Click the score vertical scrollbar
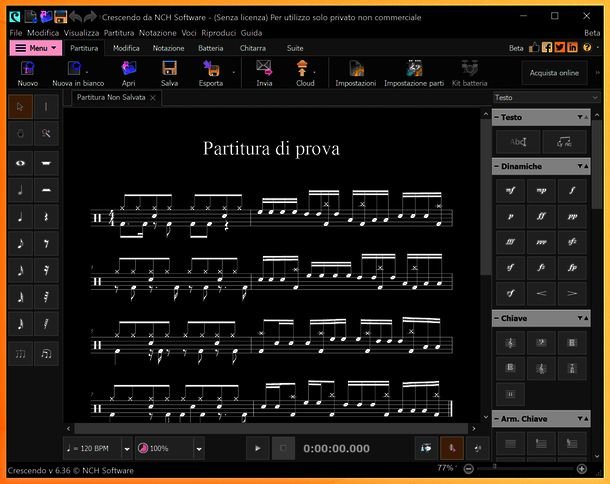Viewport: 610px width, 484px height. point(486,197)
